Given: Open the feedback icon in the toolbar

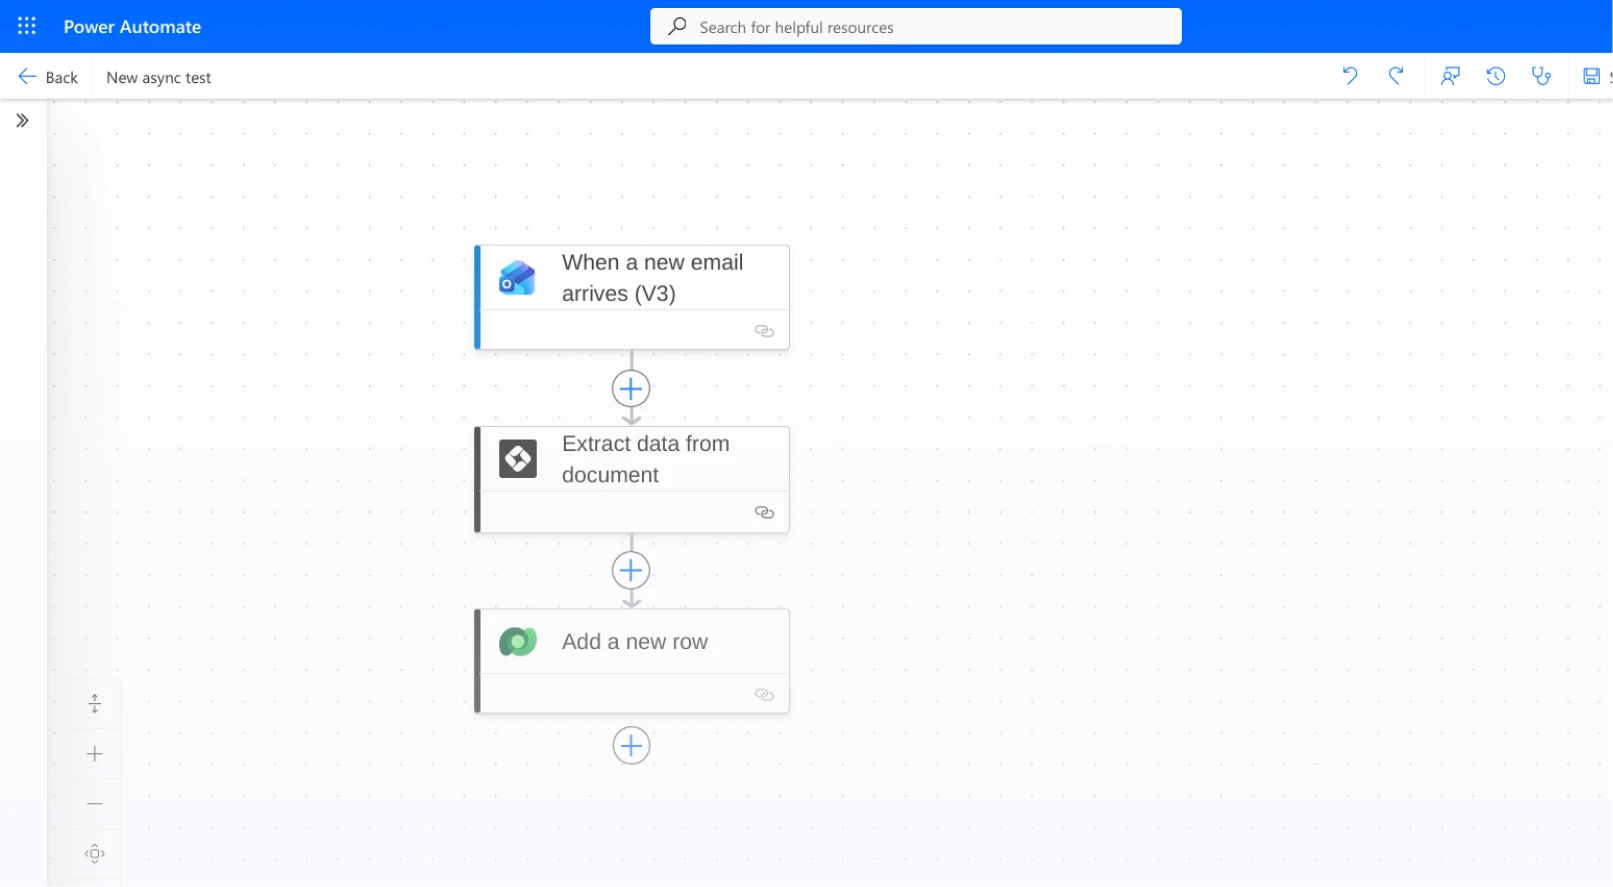Looking at the screenshot, I should 1450,76.
